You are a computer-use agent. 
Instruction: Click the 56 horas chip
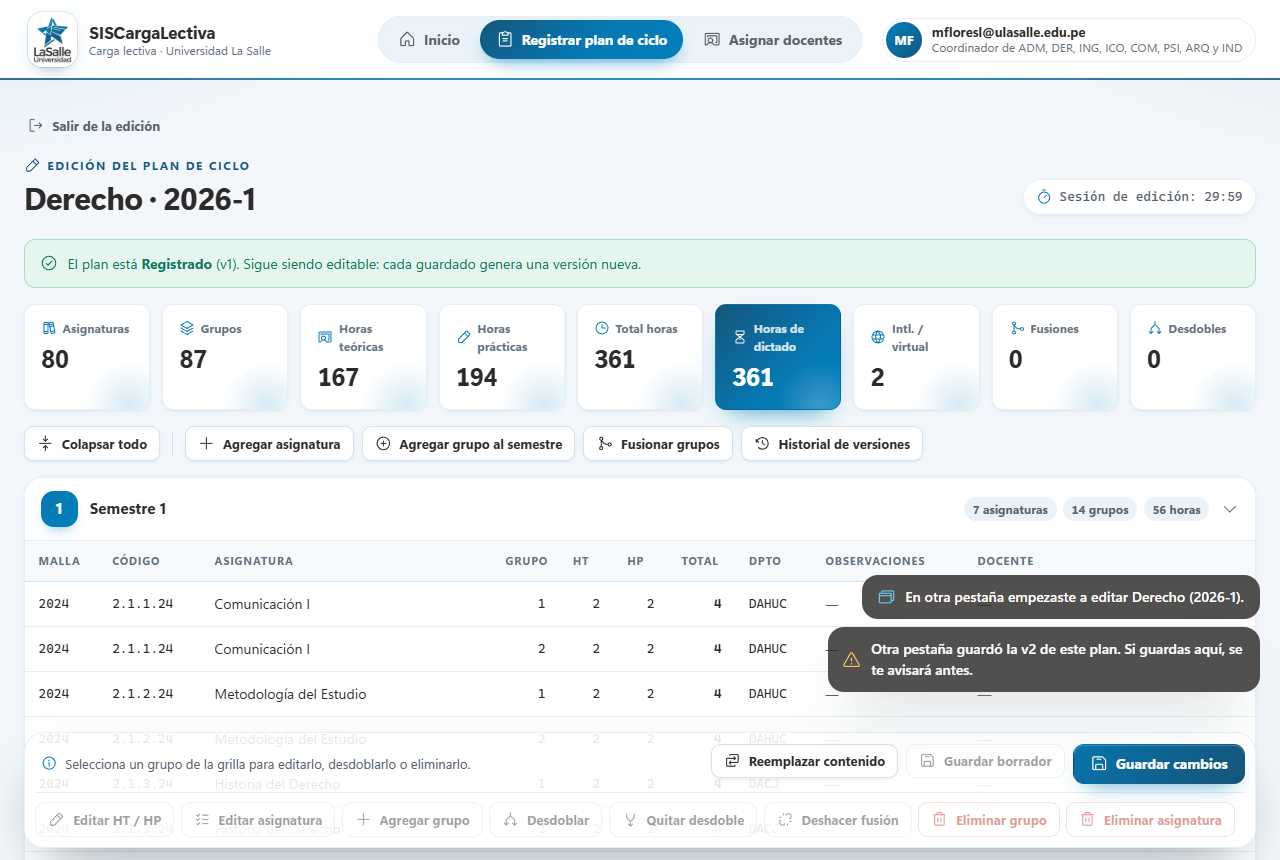pos(1176,510)
